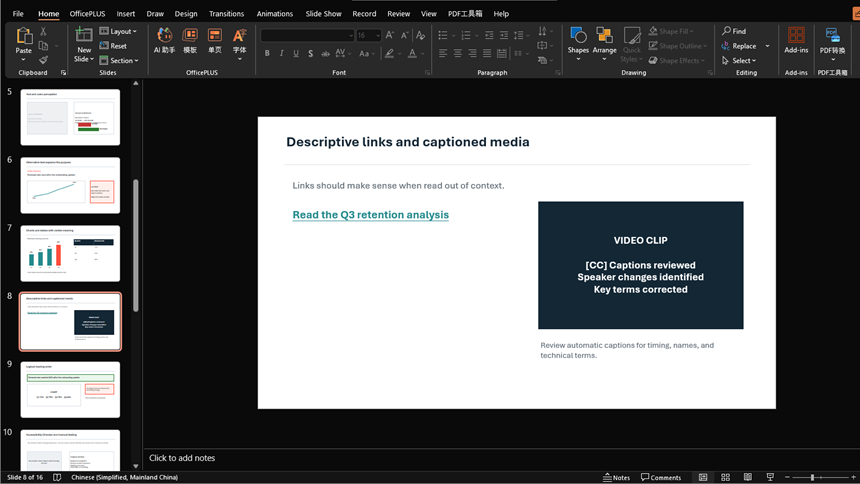Click the Paste clipboard icon

point(24,36)
